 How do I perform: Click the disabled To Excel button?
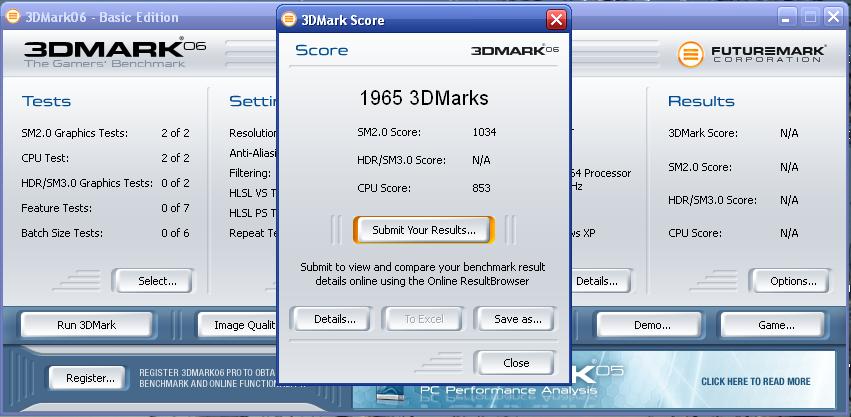(423, 319)
